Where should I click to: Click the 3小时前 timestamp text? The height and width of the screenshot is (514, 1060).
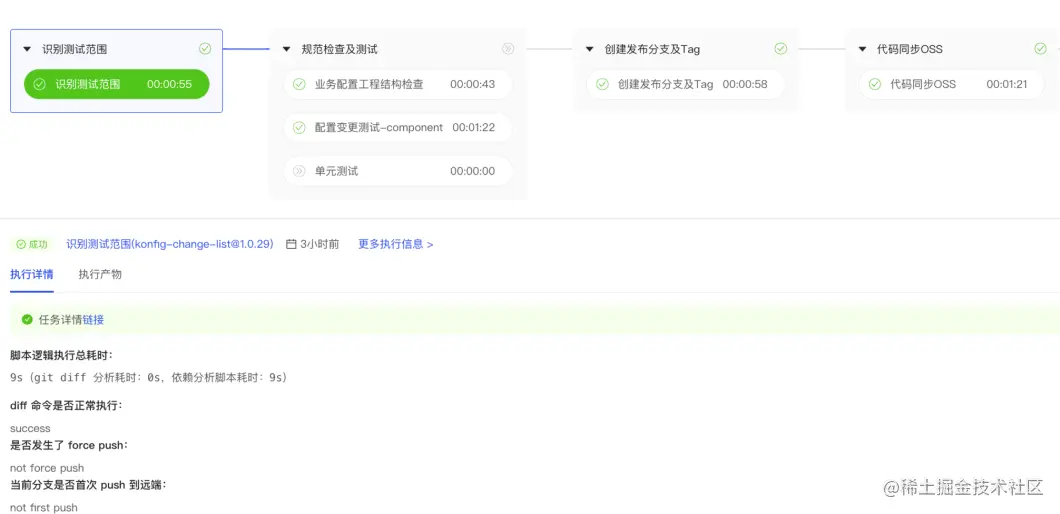(x=320, y=244)
